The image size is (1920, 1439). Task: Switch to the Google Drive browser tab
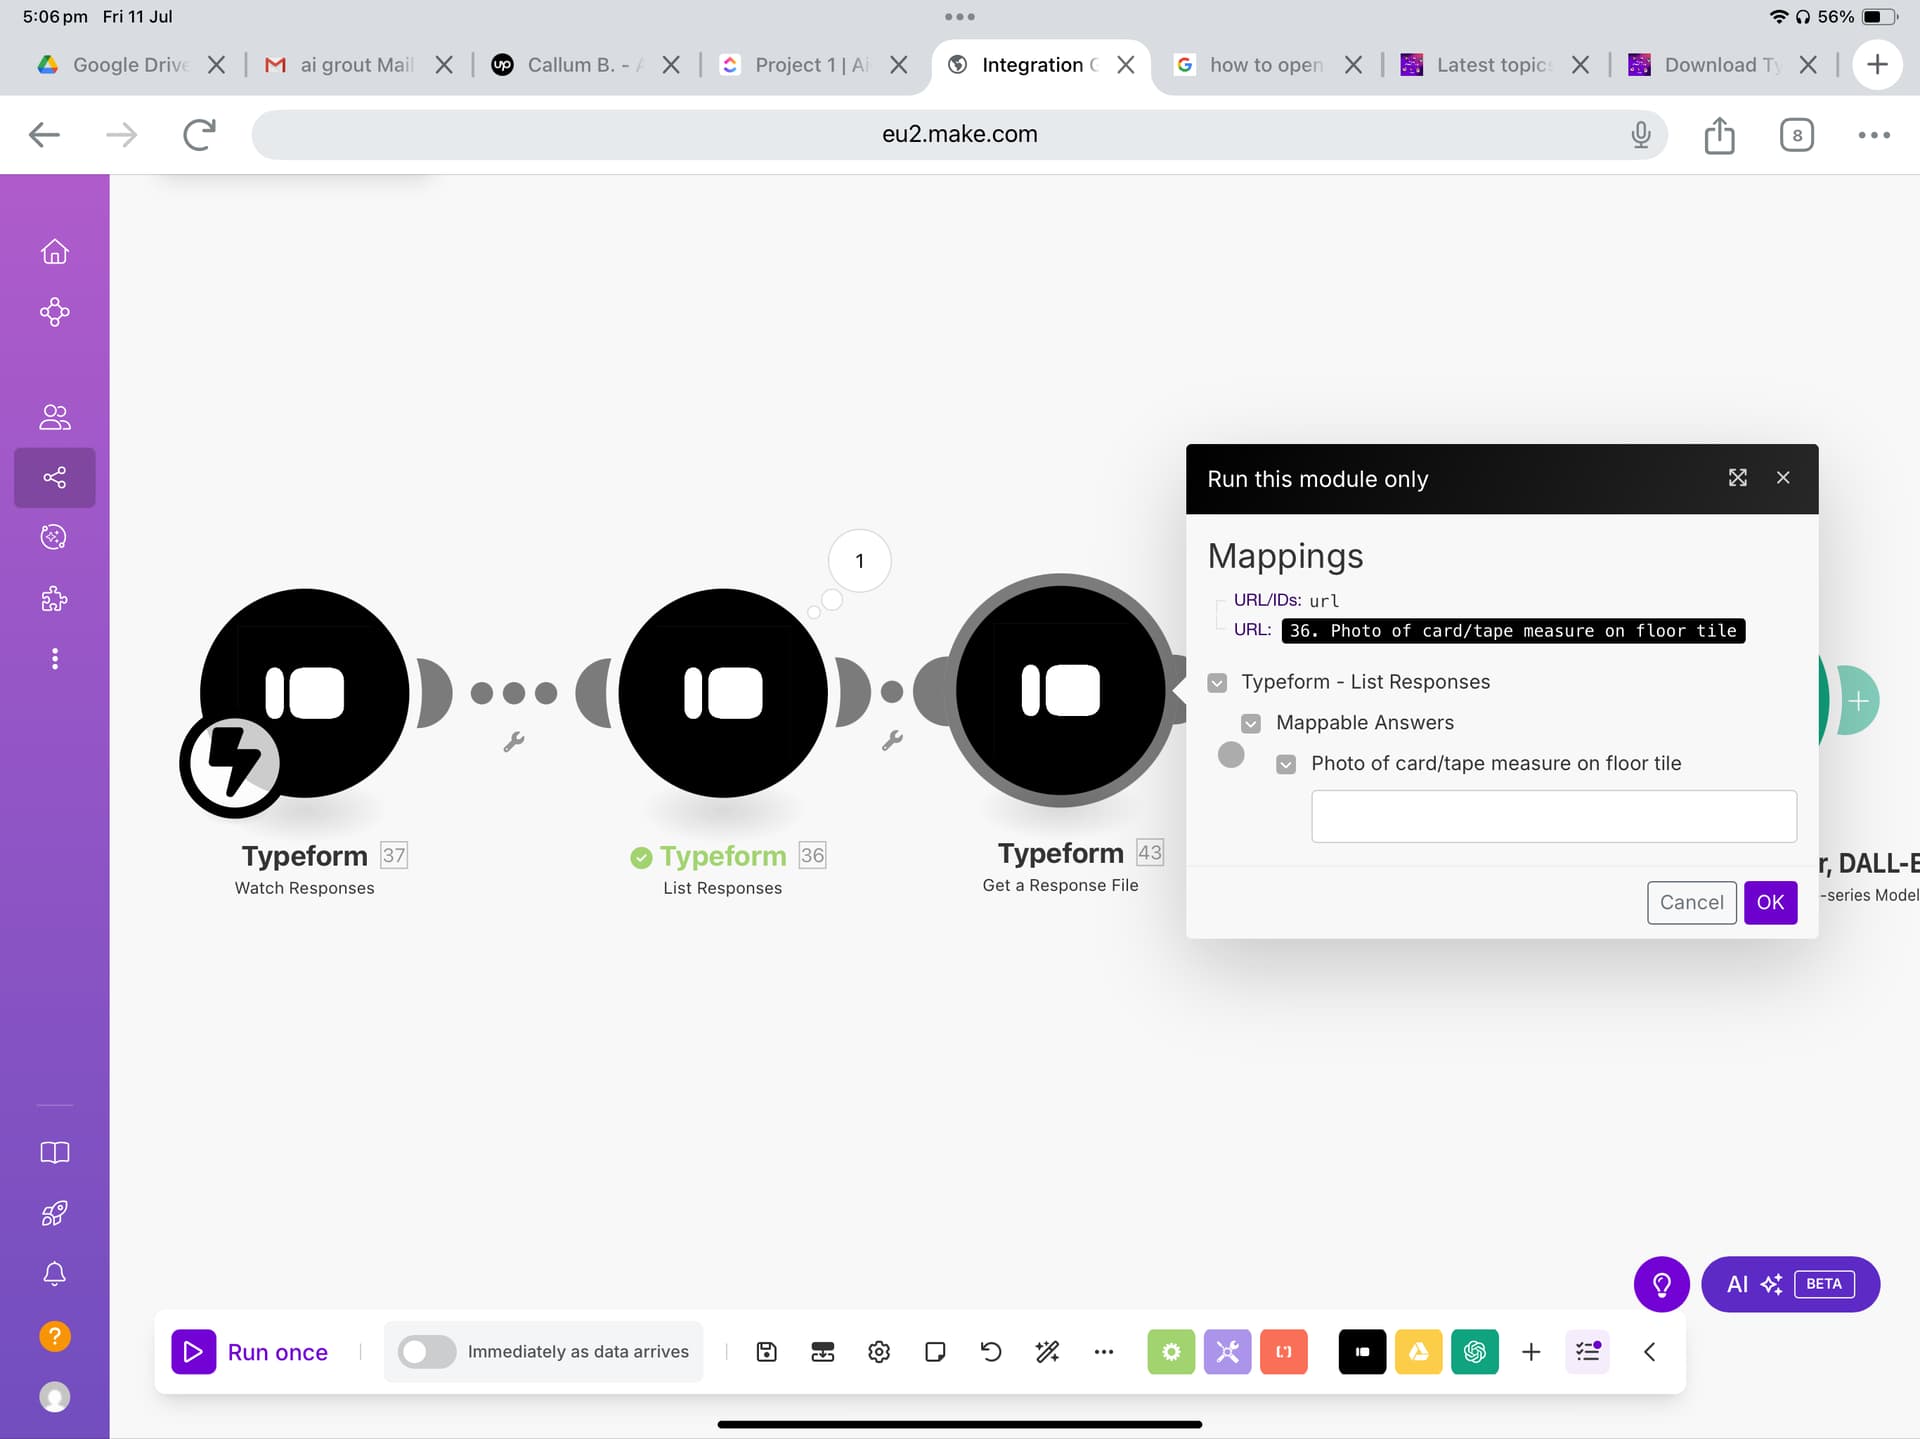[x=112, y=65]
